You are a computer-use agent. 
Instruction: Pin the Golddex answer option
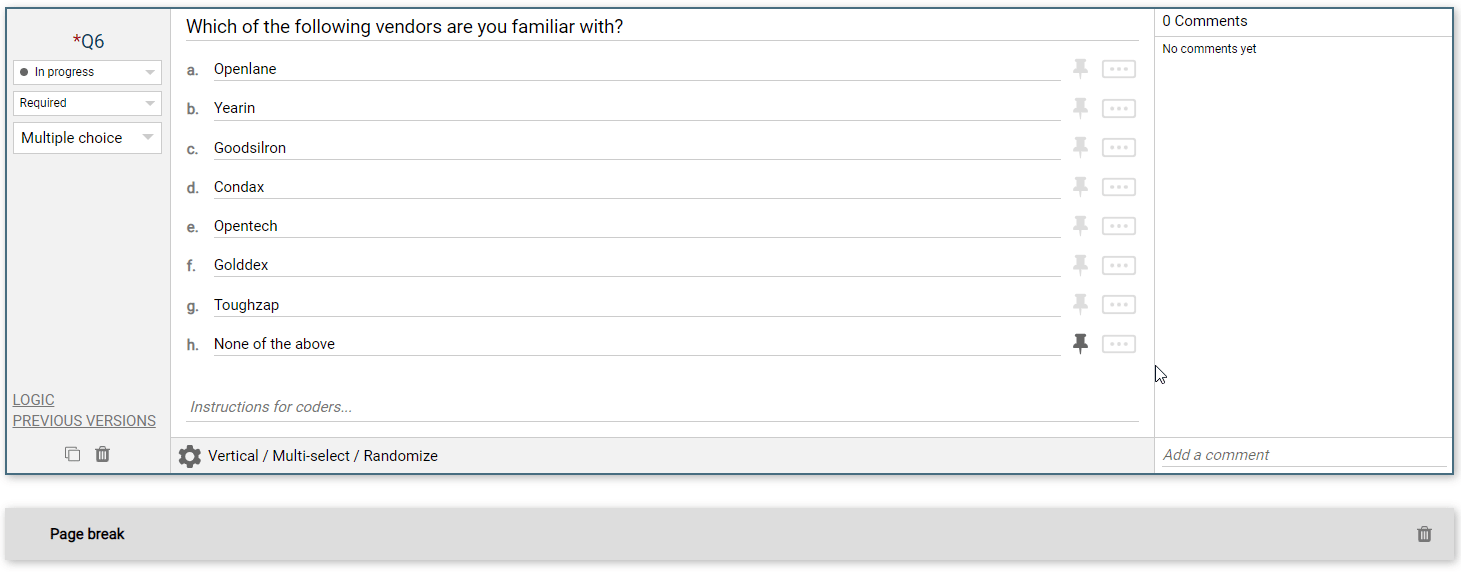tap(1080, 265)
